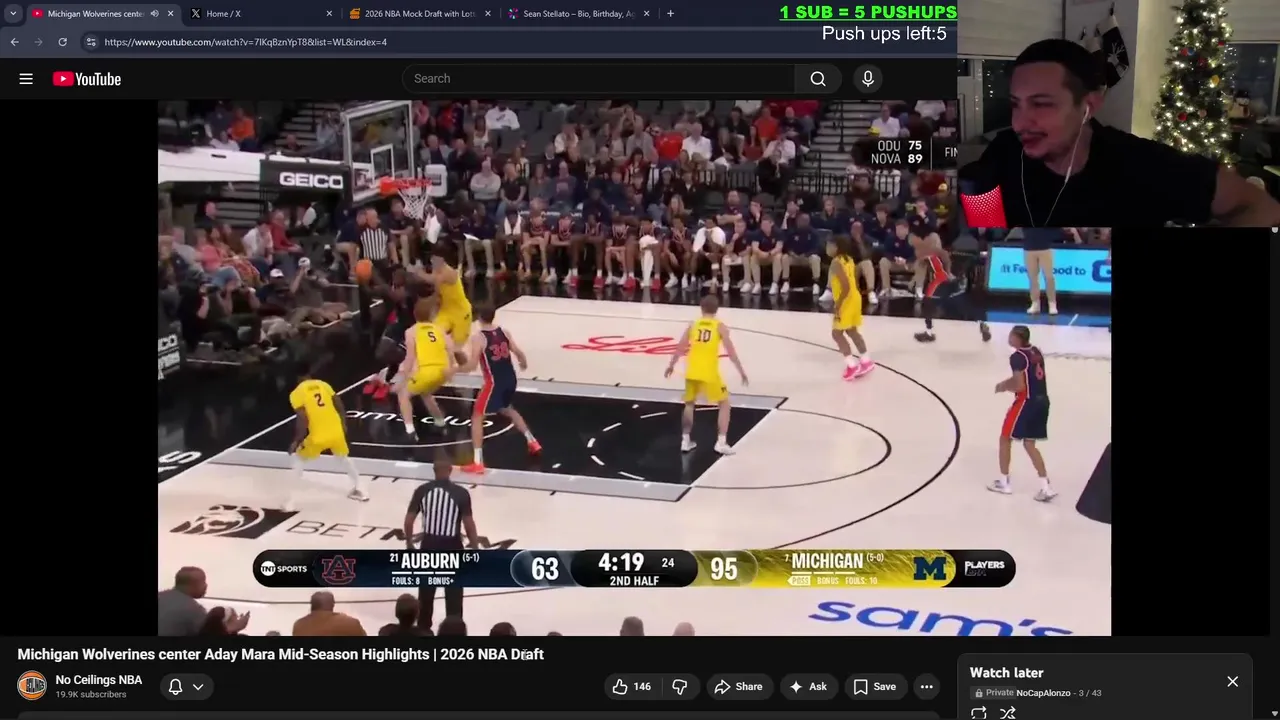This screenshot has height=720, width=1280.
Task: Share the video
Action: [x=738, y=686]
